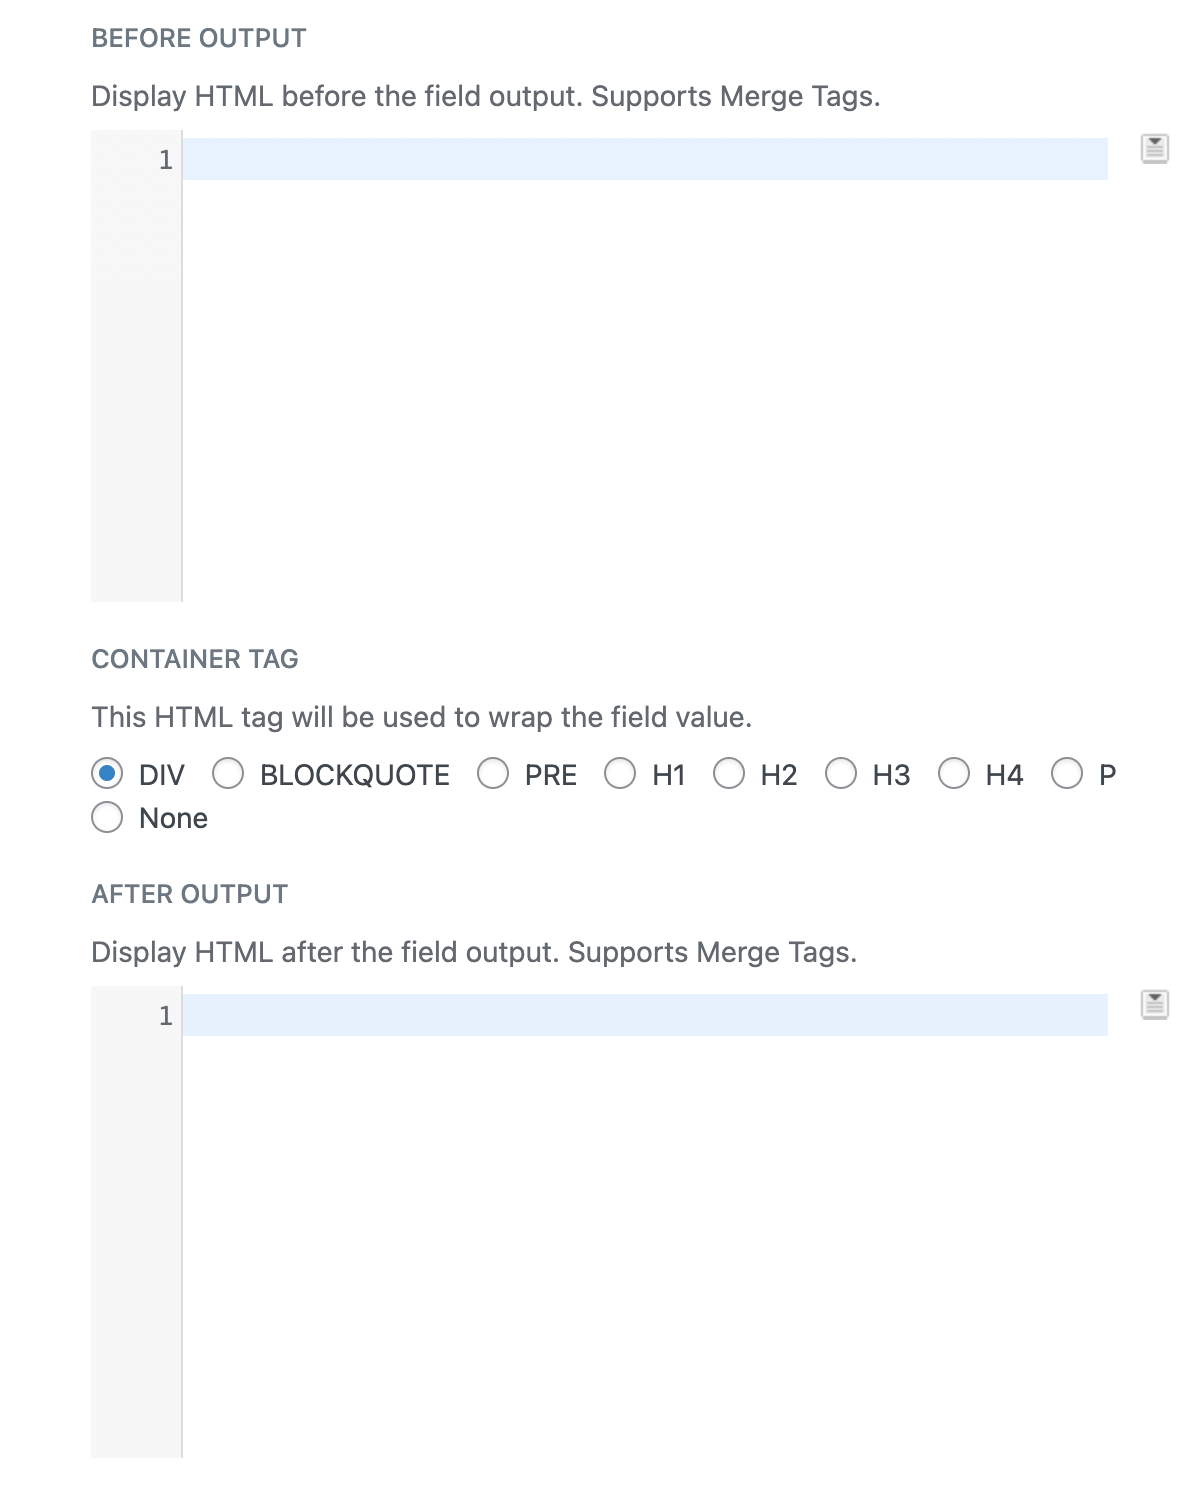1186x1502 pixels.
Task: Choose the H2 radio button
Action: coord(729,774)
